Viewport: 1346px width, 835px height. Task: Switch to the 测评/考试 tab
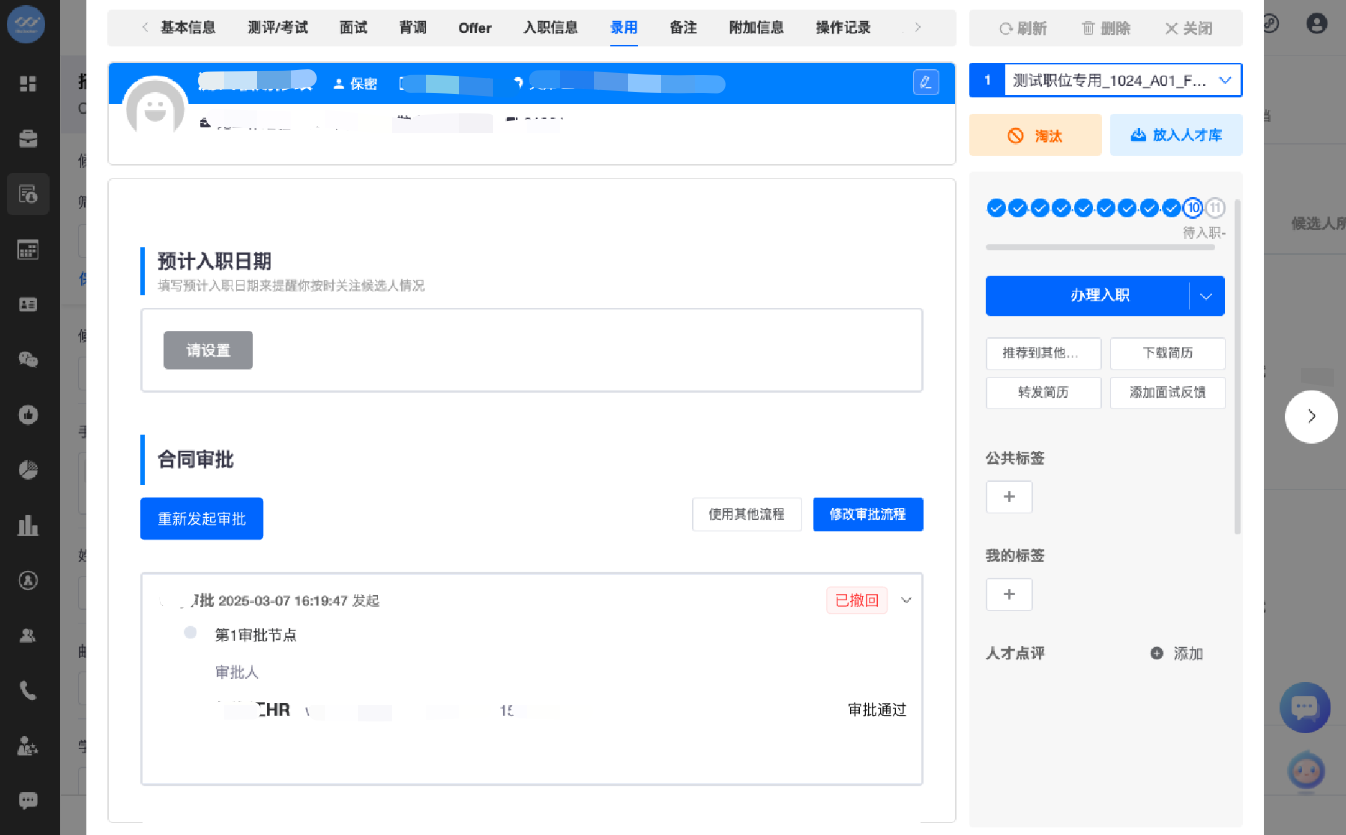(278, 28)
